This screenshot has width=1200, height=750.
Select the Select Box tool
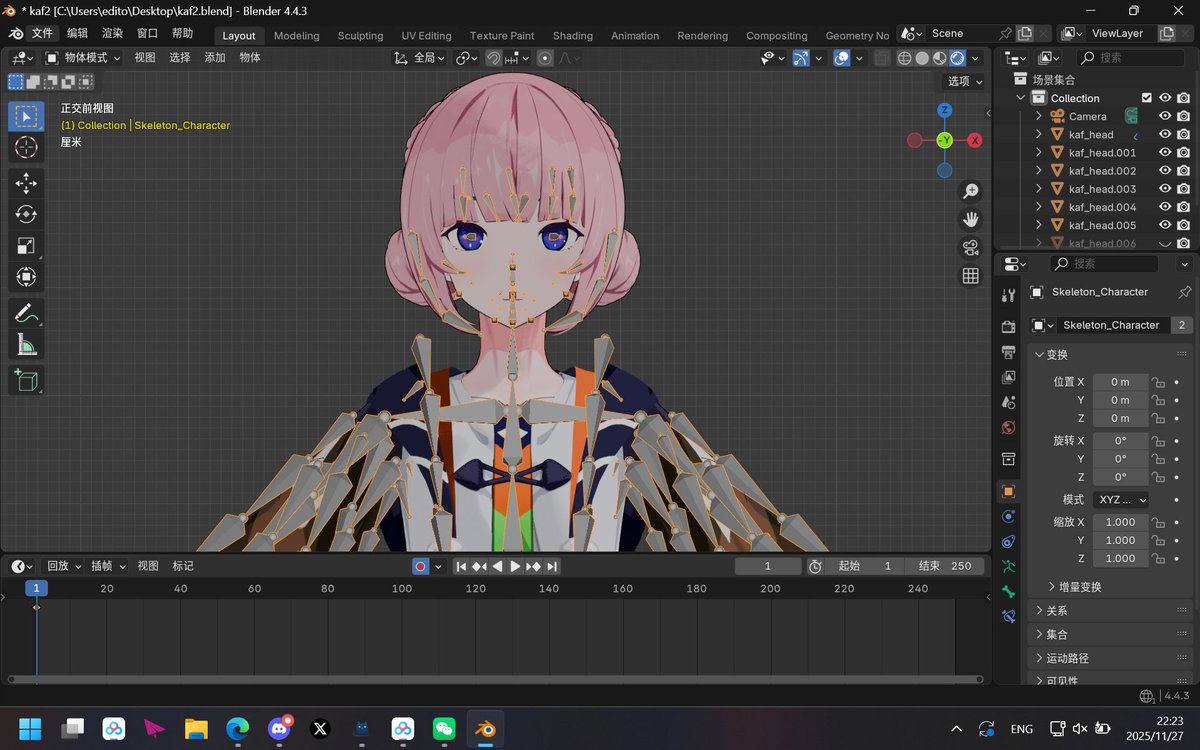(x=26, y=116)
